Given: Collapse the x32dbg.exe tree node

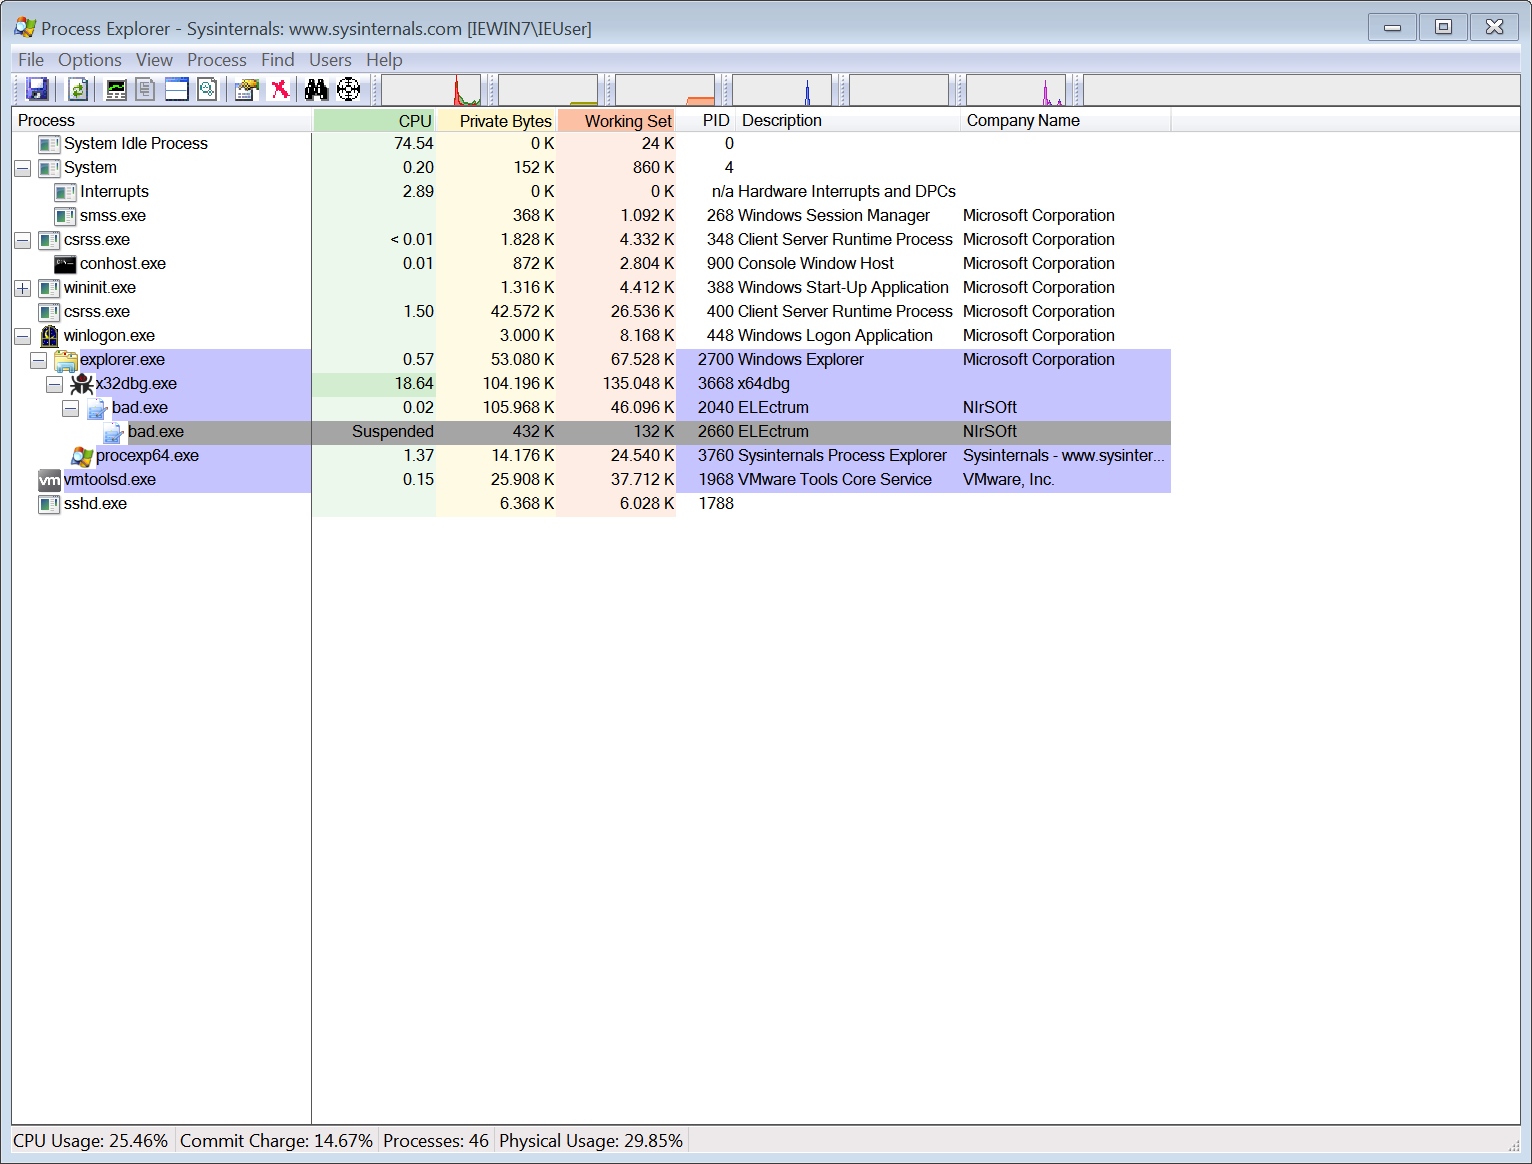Looking at the screenshot, I should click(x=54, y=384).
